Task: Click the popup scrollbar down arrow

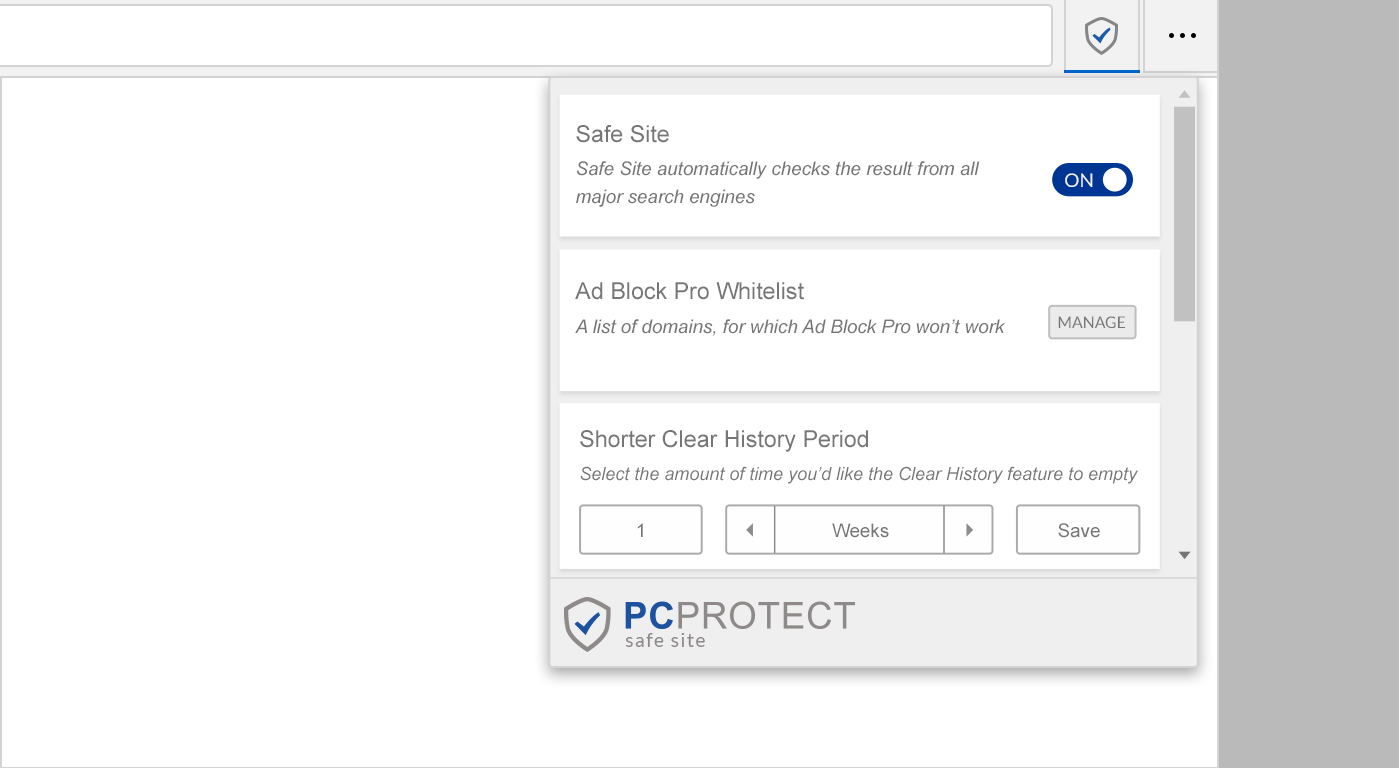Action: pos(1184,555)
